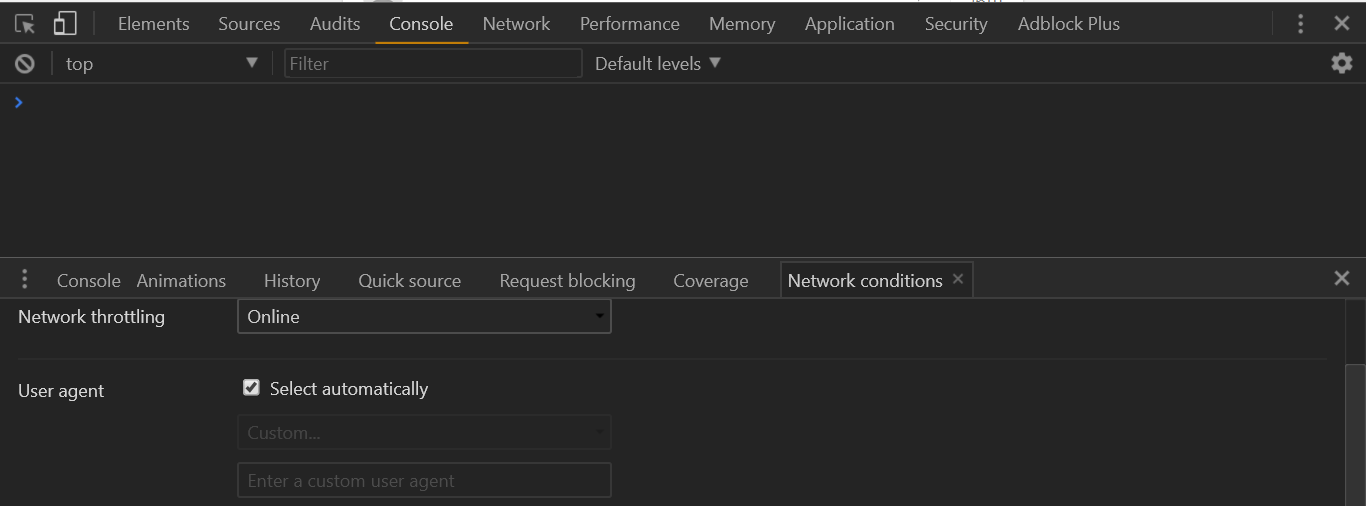1366x506 pixels.
Task: Open DevTools three-dot customize menu
Action: click(1300, 24)
